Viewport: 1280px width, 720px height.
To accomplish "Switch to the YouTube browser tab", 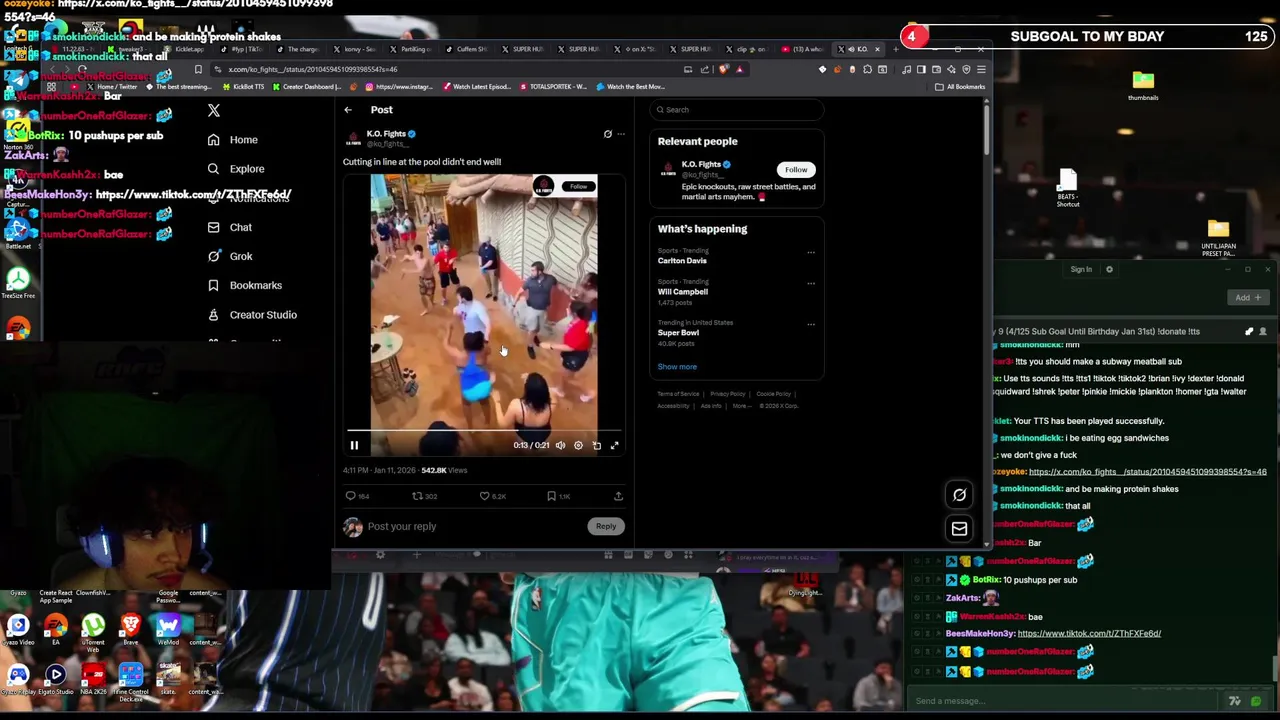I will [x=803, y=49].
